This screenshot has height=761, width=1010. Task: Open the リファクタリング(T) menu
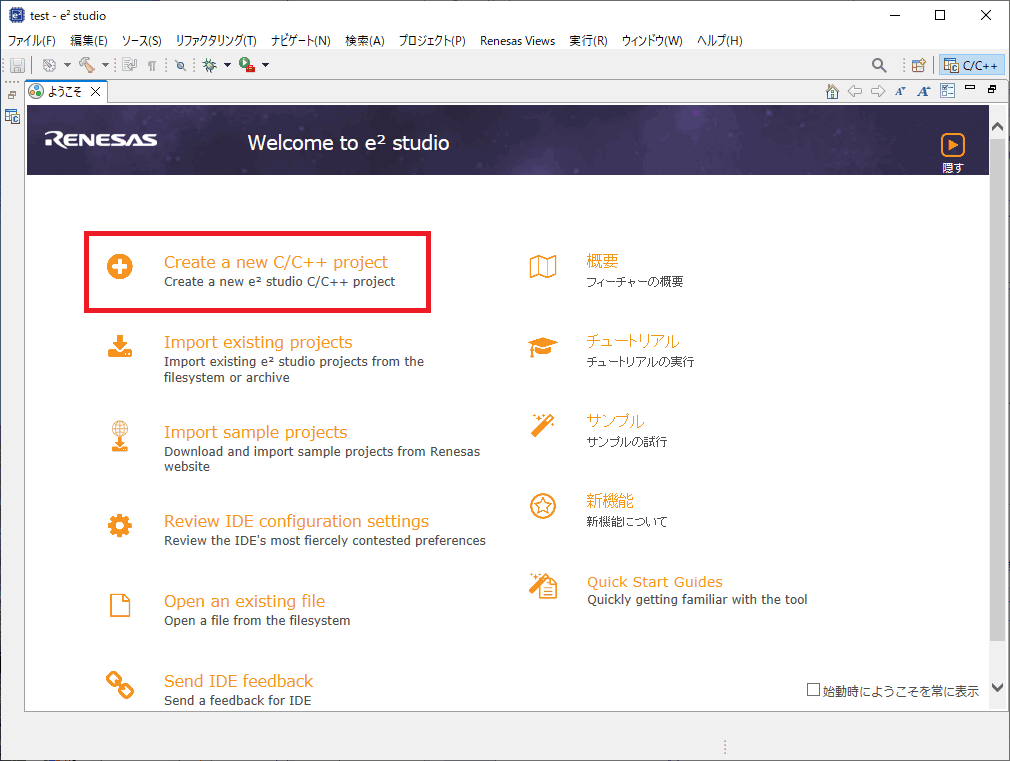pyautogui.click(x=216, y=41)
